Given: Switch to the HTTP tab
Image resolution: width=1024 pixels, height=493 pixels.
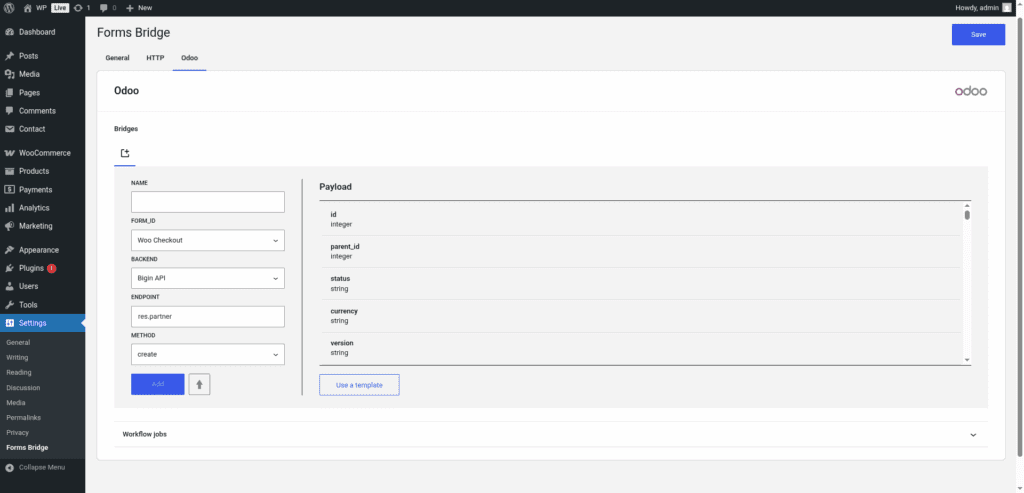Looking at the screenshot, I should pyautogui.click(x=155, y=58).
